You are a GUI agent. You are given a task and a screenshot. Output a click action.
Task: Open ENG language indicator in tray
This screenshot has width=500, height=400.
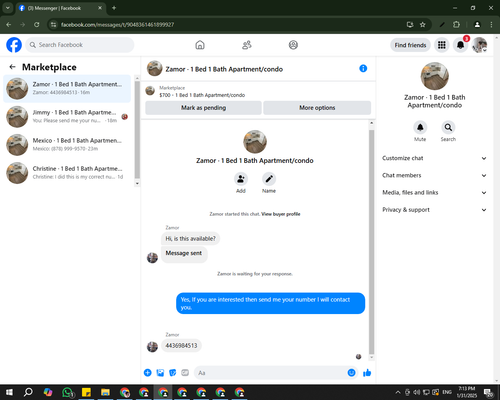(x=447, y=392)
